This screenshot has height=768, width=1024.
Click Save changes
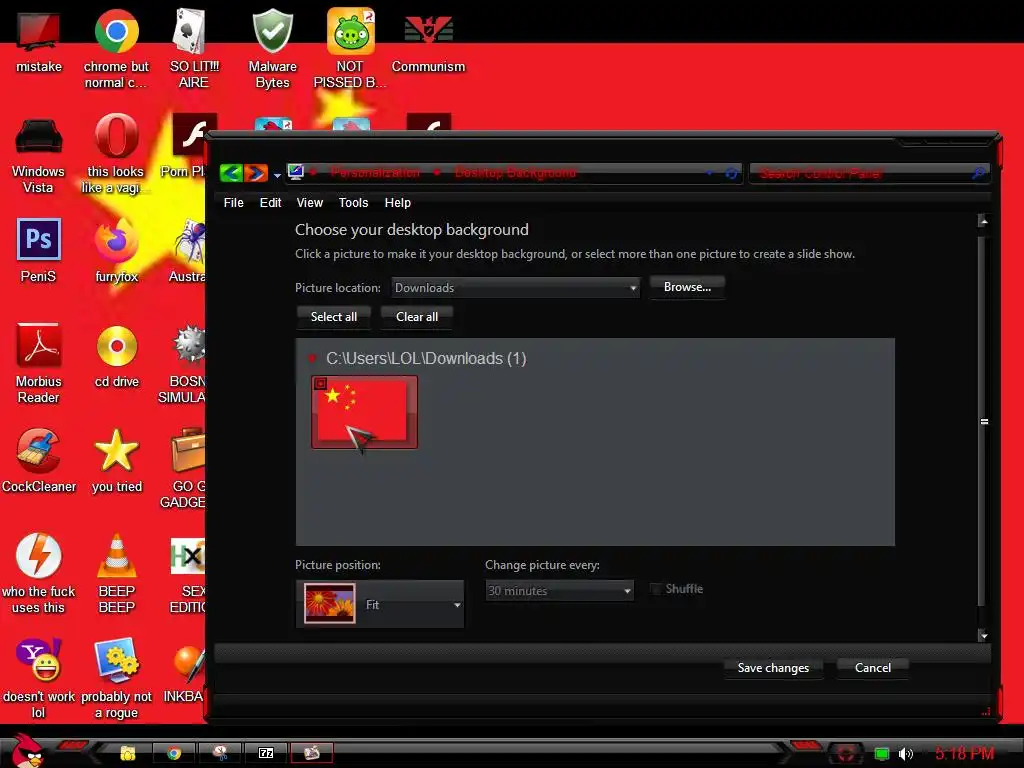(773, 668)
